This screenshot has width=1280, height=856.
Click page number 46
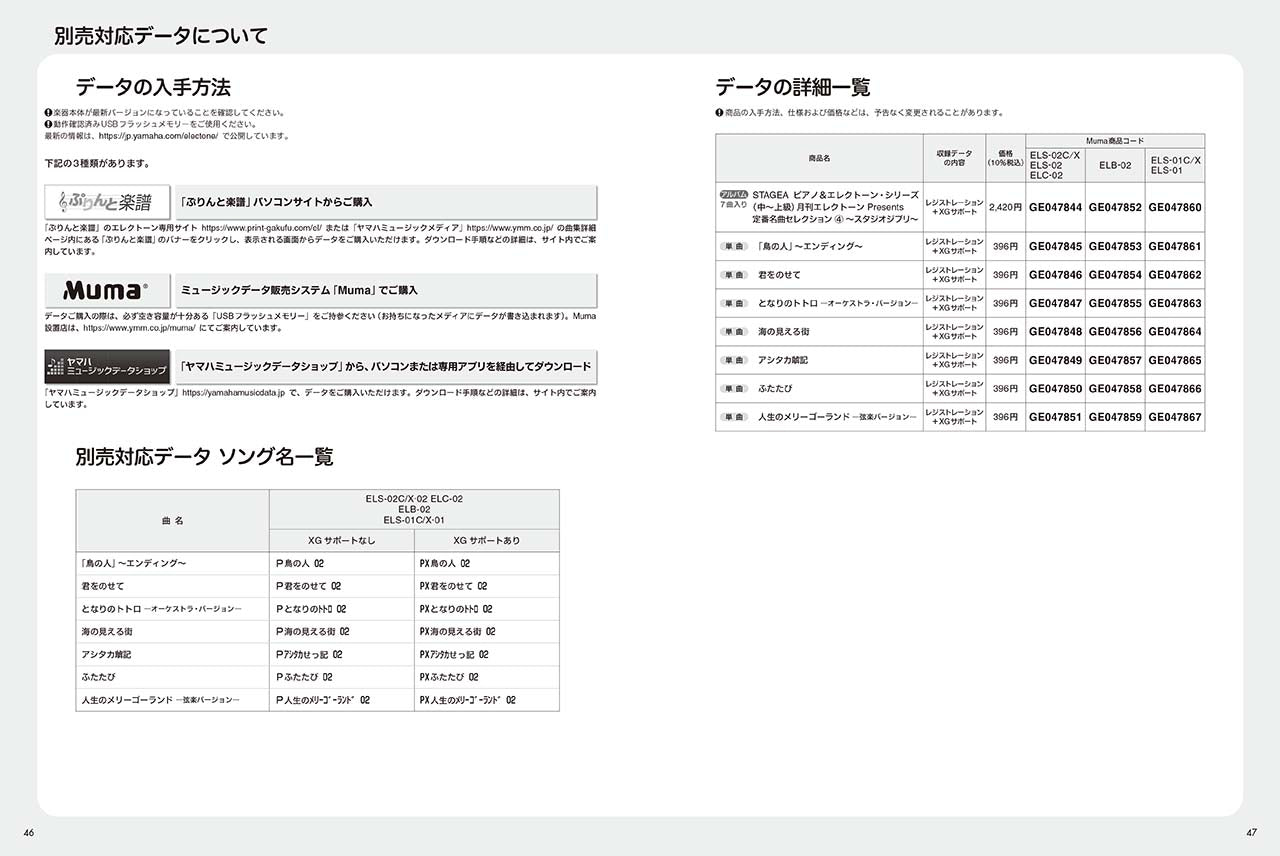coord(29,833)
